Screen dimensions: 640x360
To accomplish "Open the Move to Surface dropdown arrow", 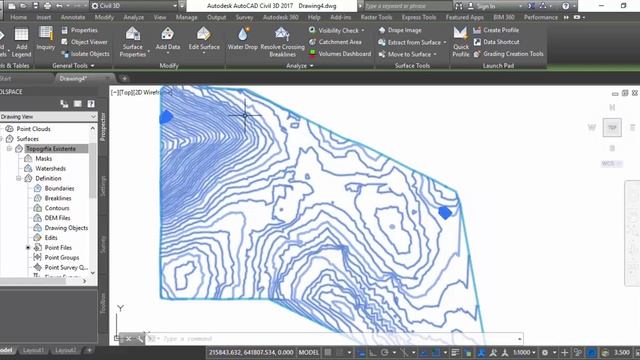I will click(x=435, y=54).
